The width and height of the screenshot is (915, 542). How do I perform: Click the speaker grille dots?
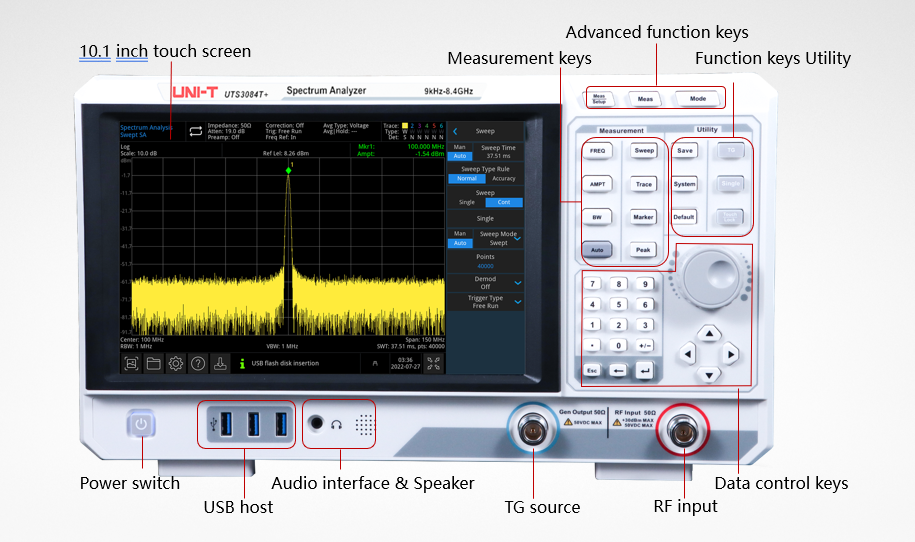365,425
